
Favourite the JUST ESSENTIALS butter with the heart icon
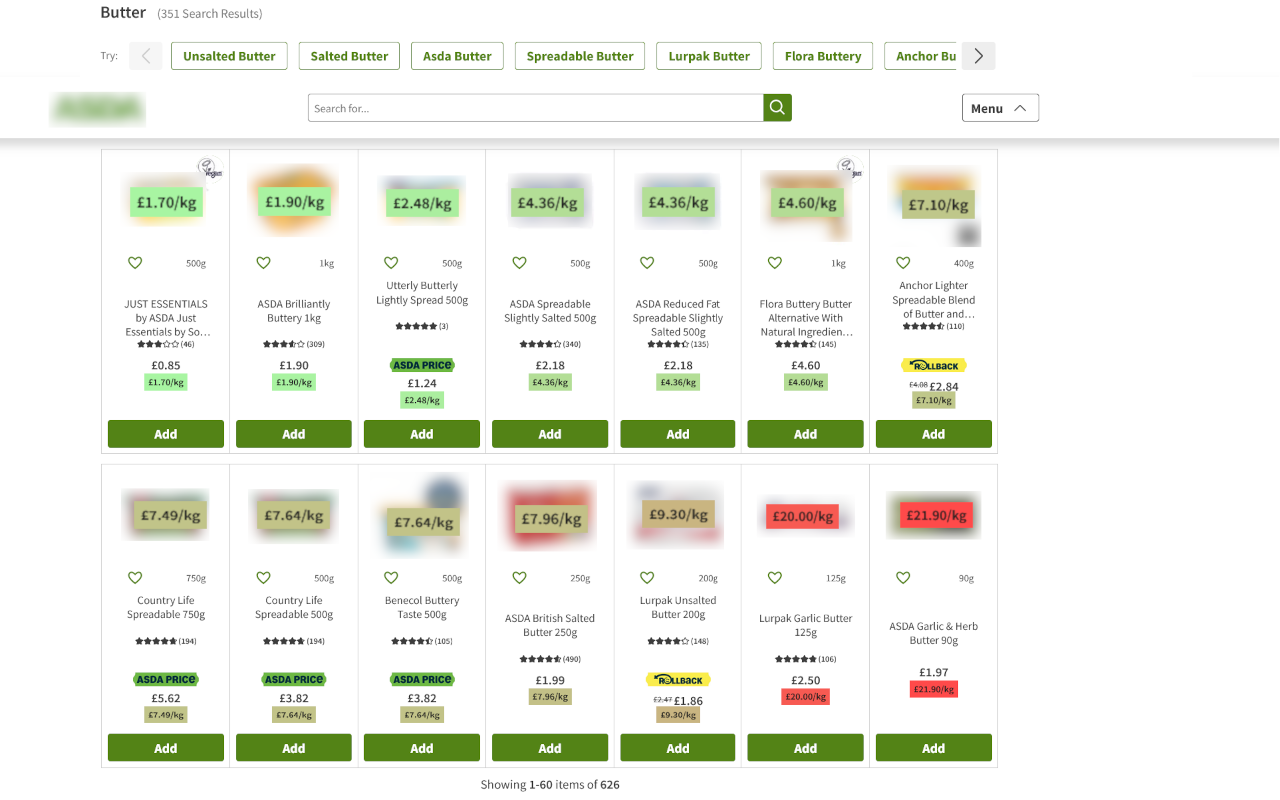tap(135, 262)
